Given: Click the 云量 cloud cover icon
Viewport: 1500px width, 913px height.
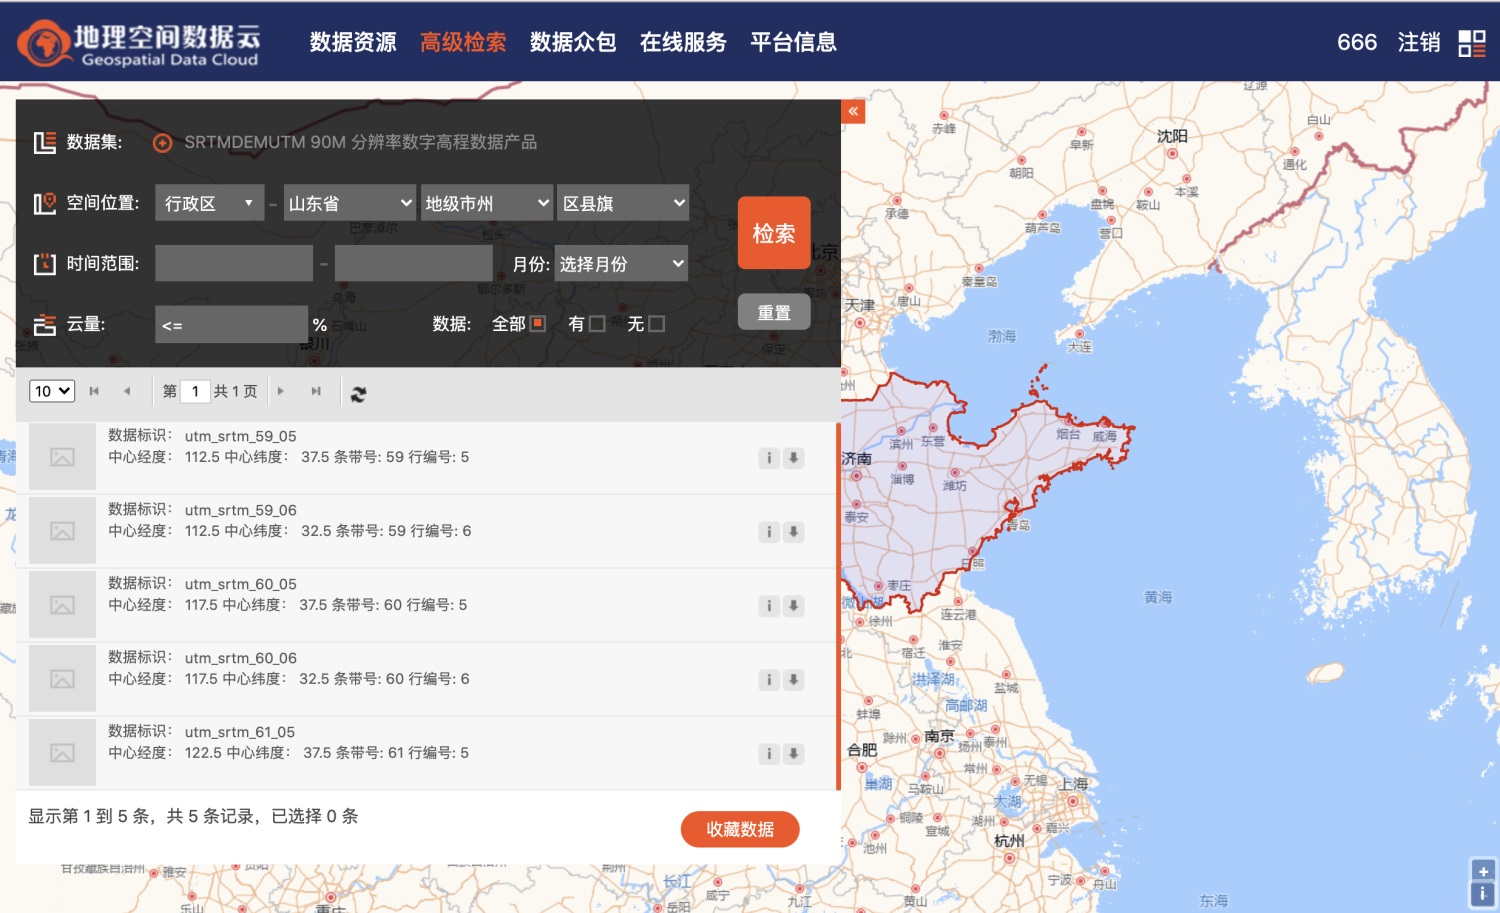Looking at the screenshot, I should [45, 325].
